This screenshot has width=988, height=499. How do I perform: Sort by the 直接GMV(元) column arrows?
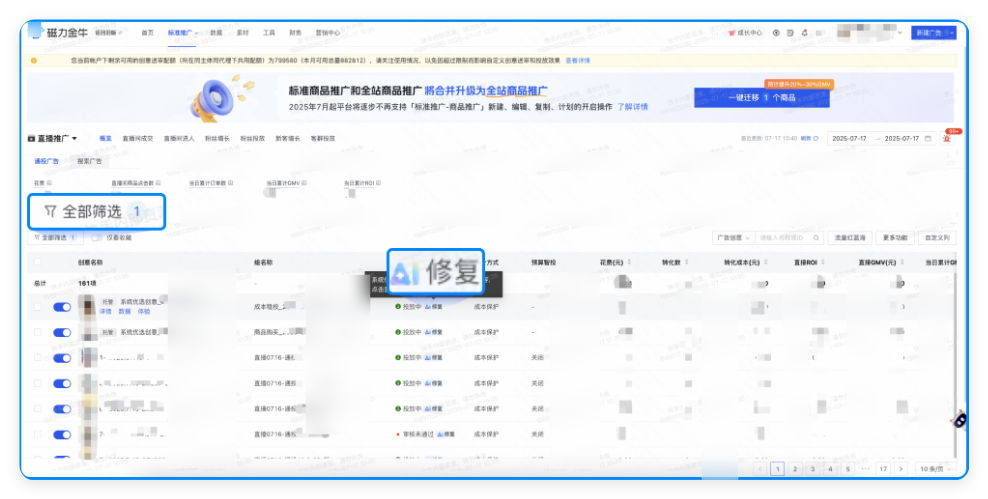[x=902, y=263]
